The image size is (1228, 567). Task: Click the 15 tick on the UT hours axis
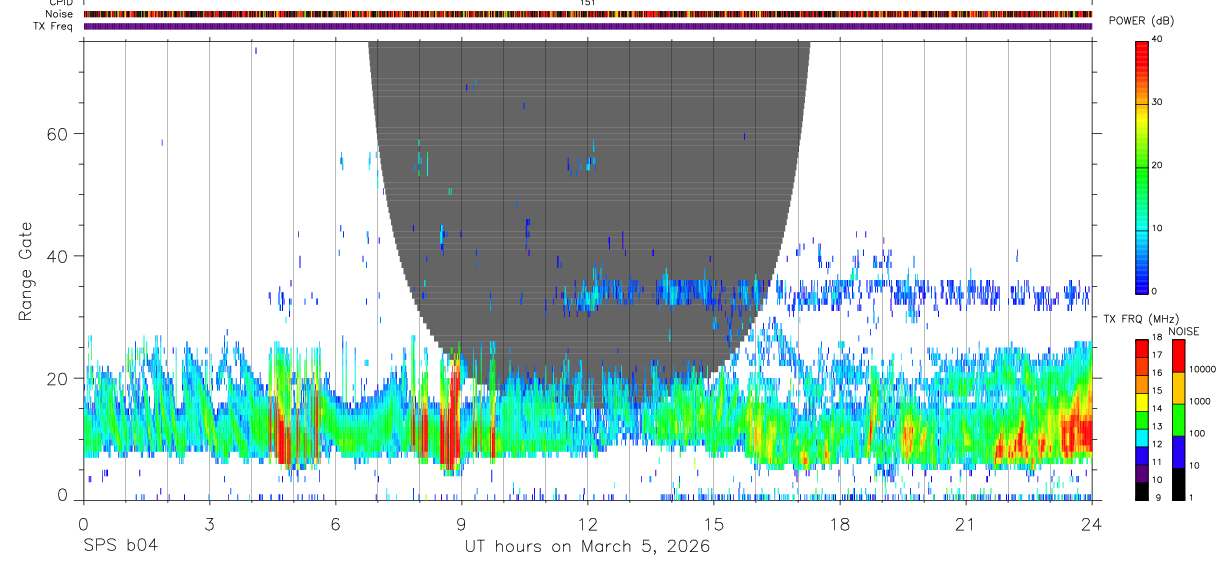[714, 524]
